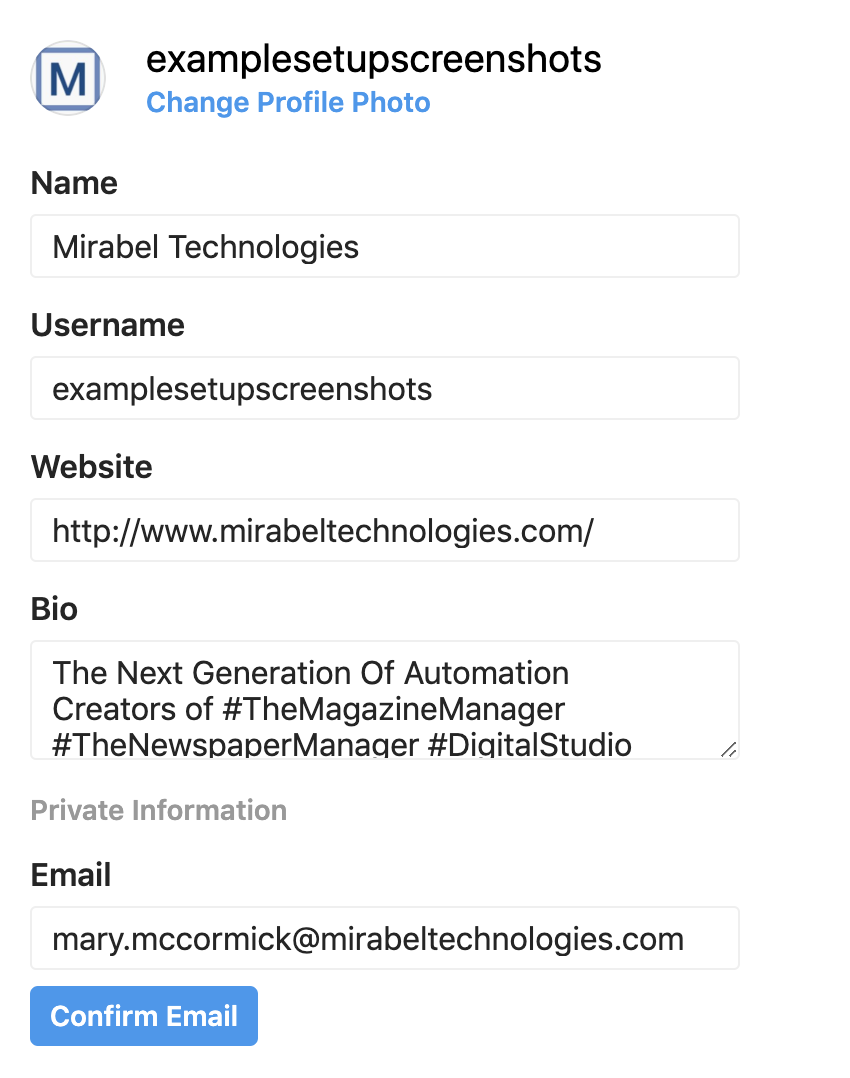Click the Website field label
Screen dimensions: 850x1078
[91, 468]
